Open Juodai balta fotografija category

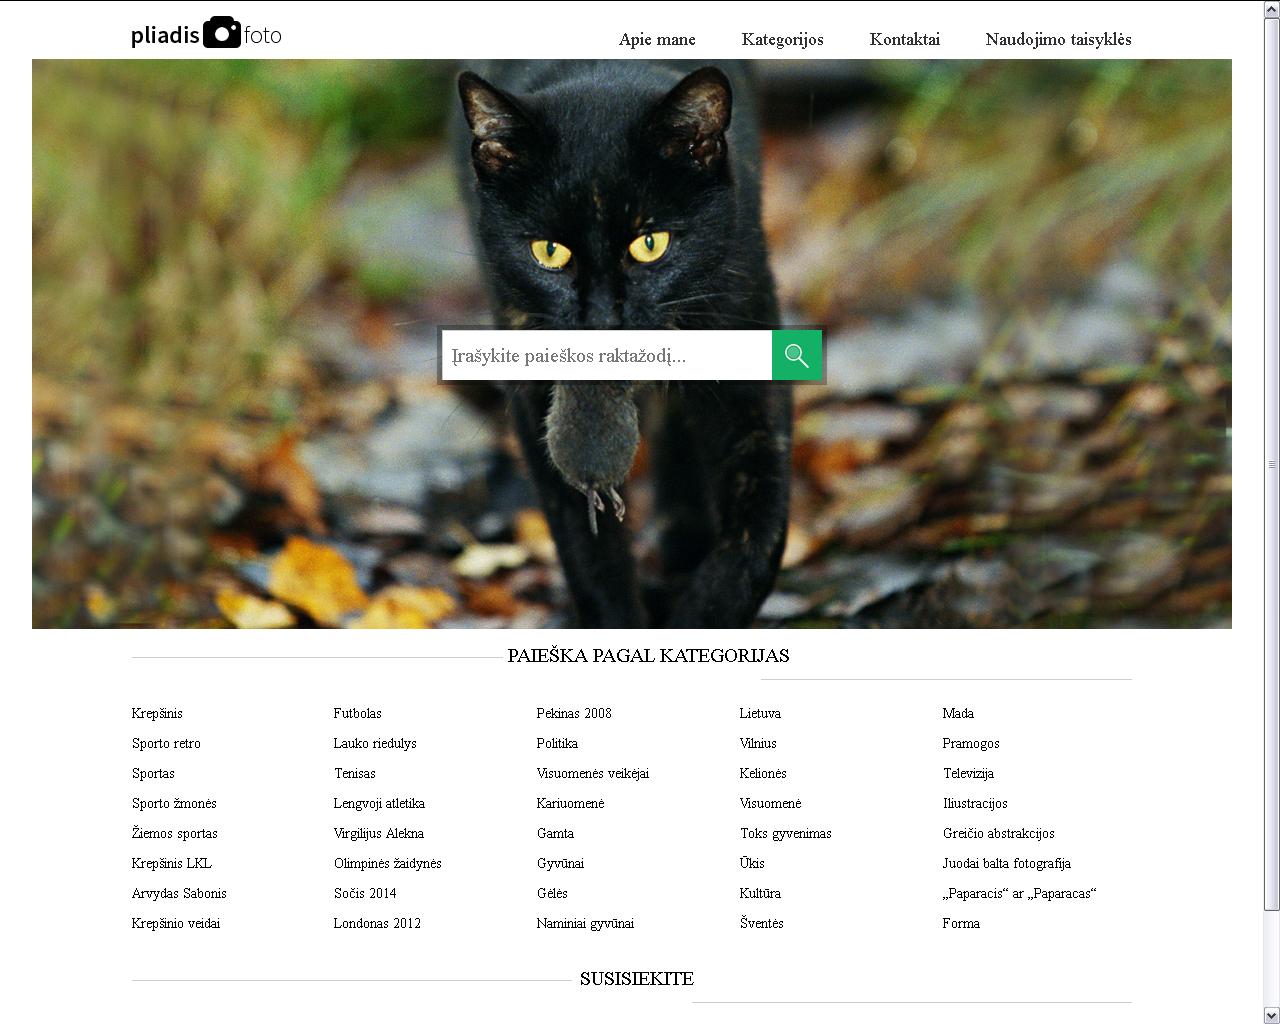(1006, 863)
